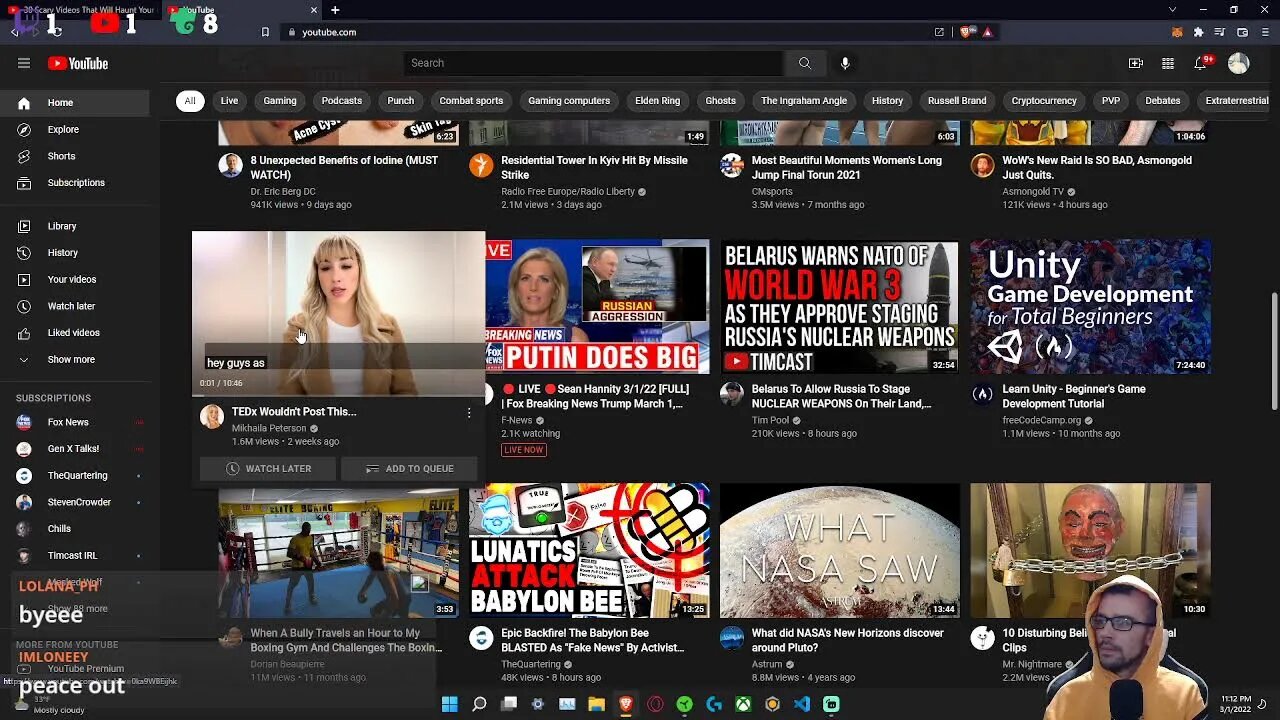Click the YouTube logo

click(78, 63)
